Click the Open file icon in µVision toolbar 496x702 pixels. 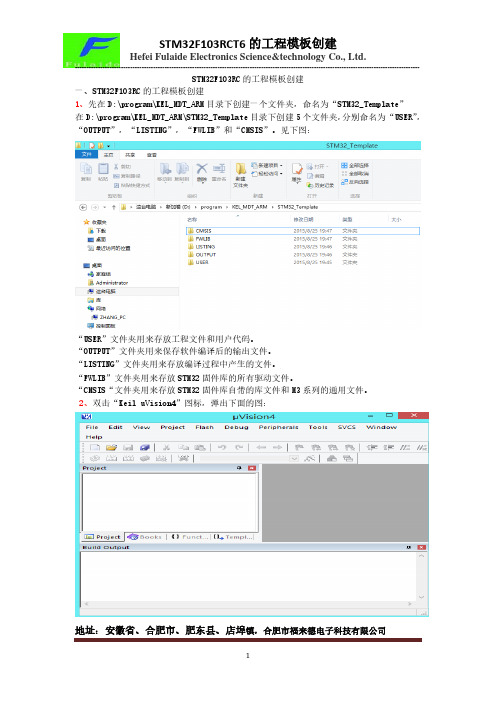click(111, 447)
